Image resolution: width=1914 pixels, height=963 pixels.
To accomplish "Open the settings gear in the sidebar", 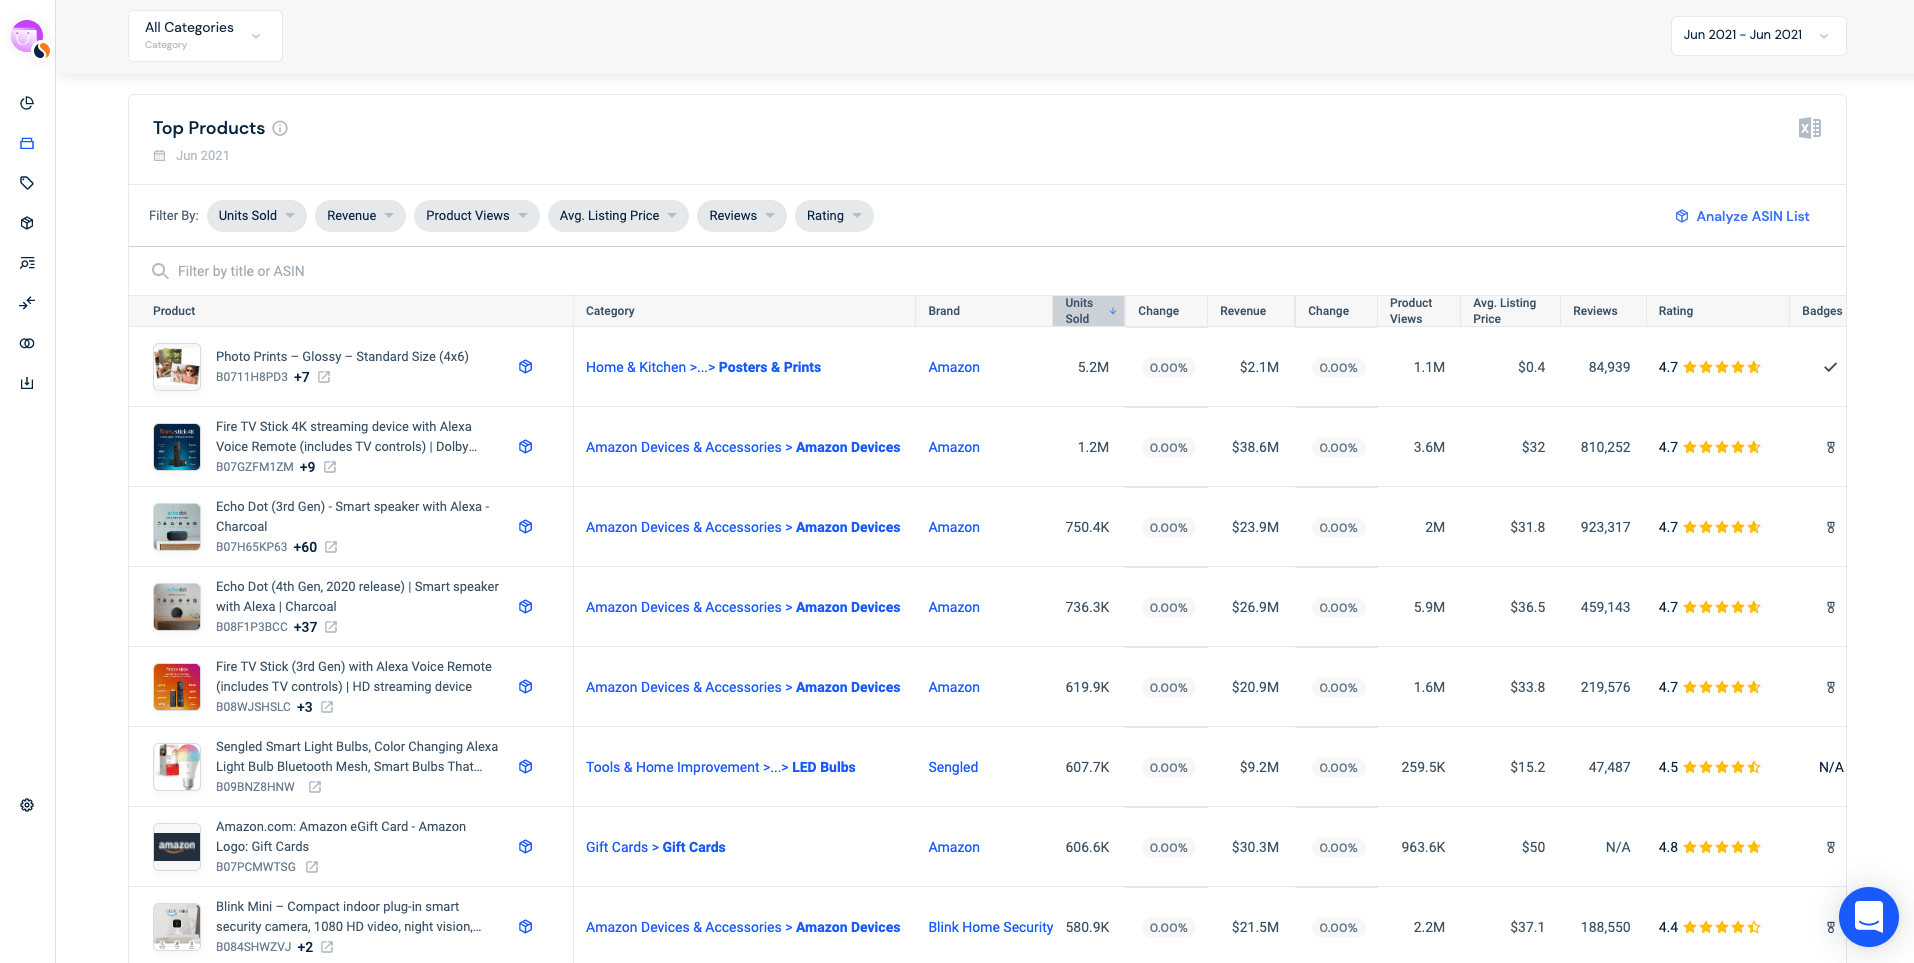I will tap(27, 804).
